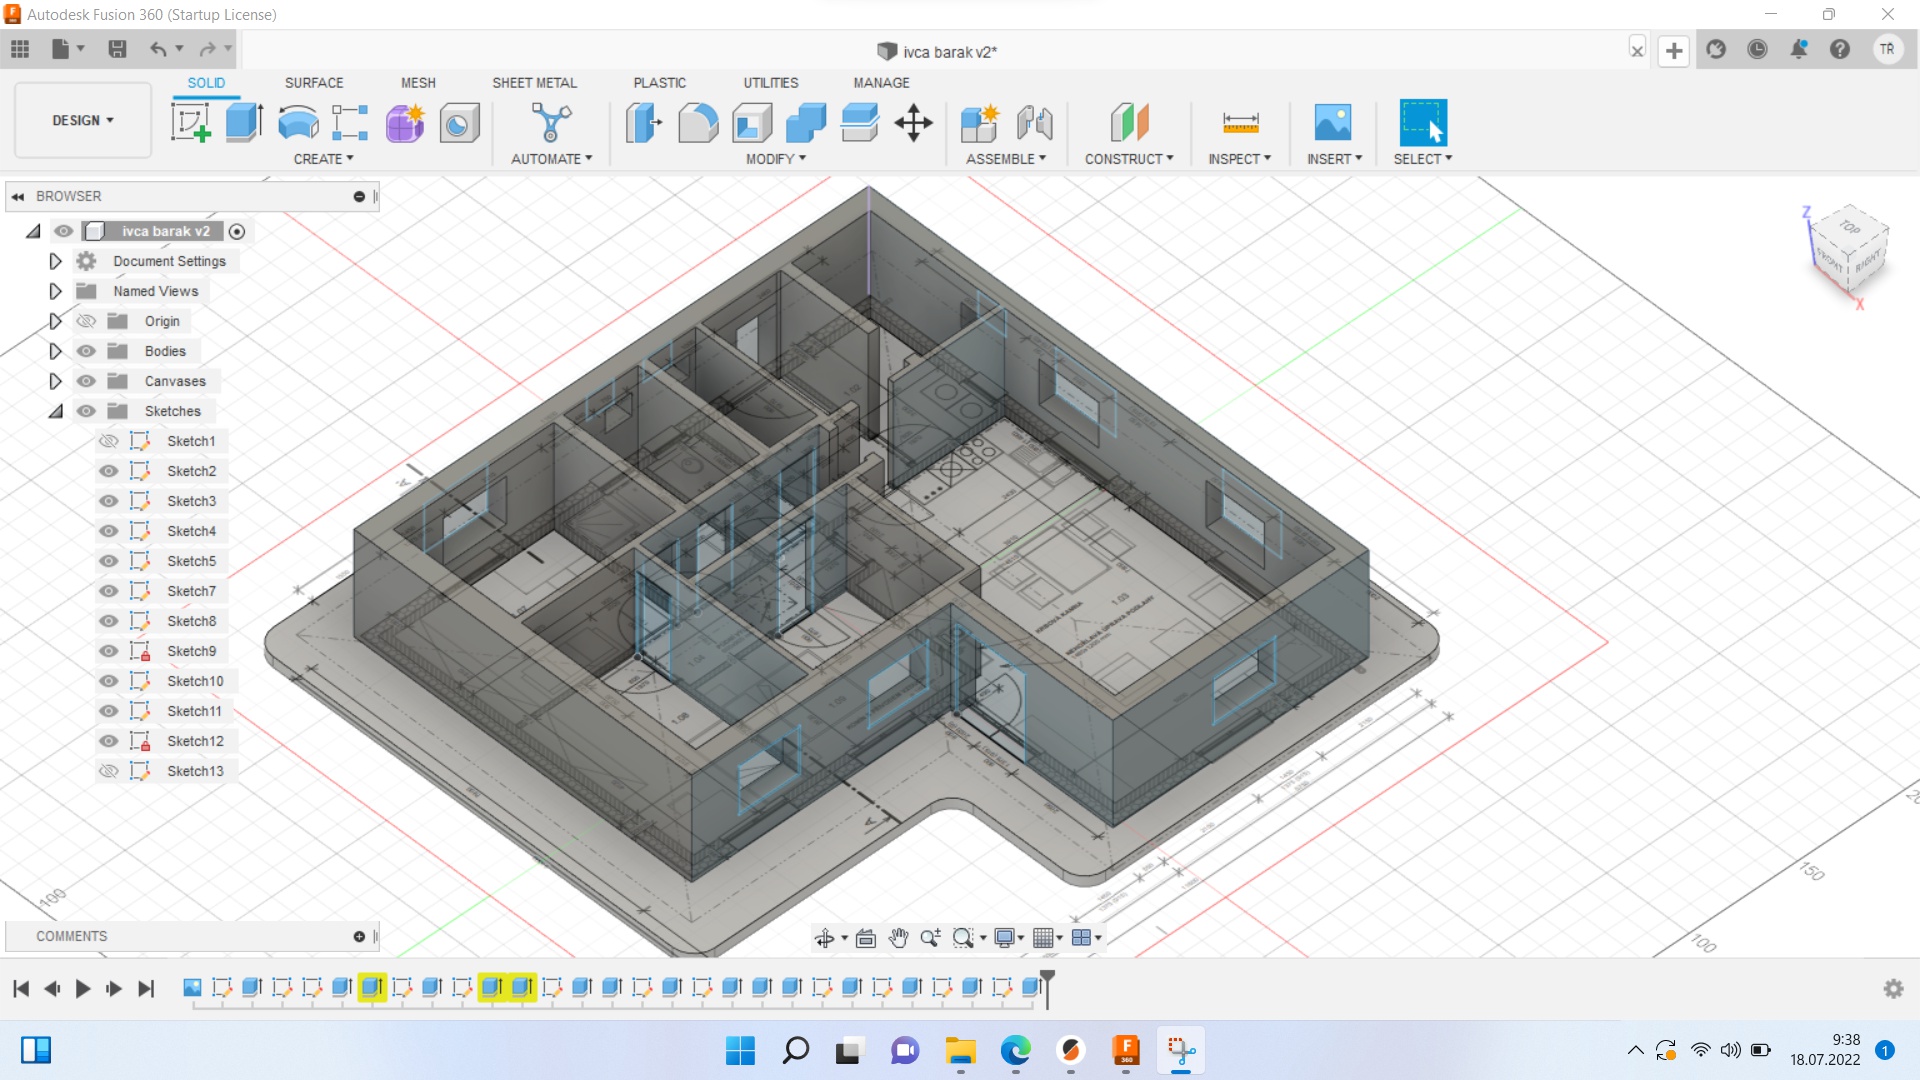Jump to timeline beginning
Viewport: 1920px width, 1080px height.
(20, 989)
